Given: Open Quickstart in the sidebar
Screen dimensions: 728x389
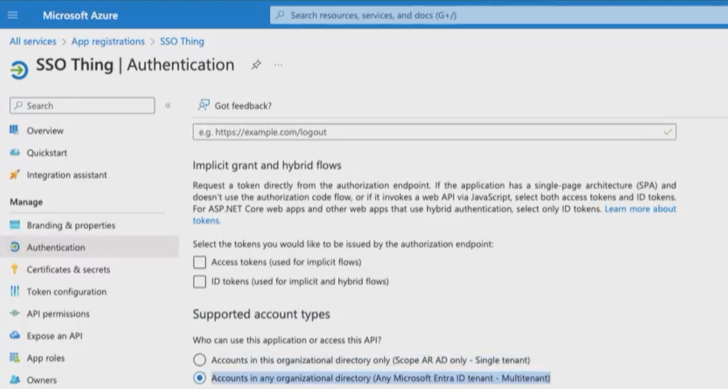Looking at the screenshot, I should (x=47, y=153).
